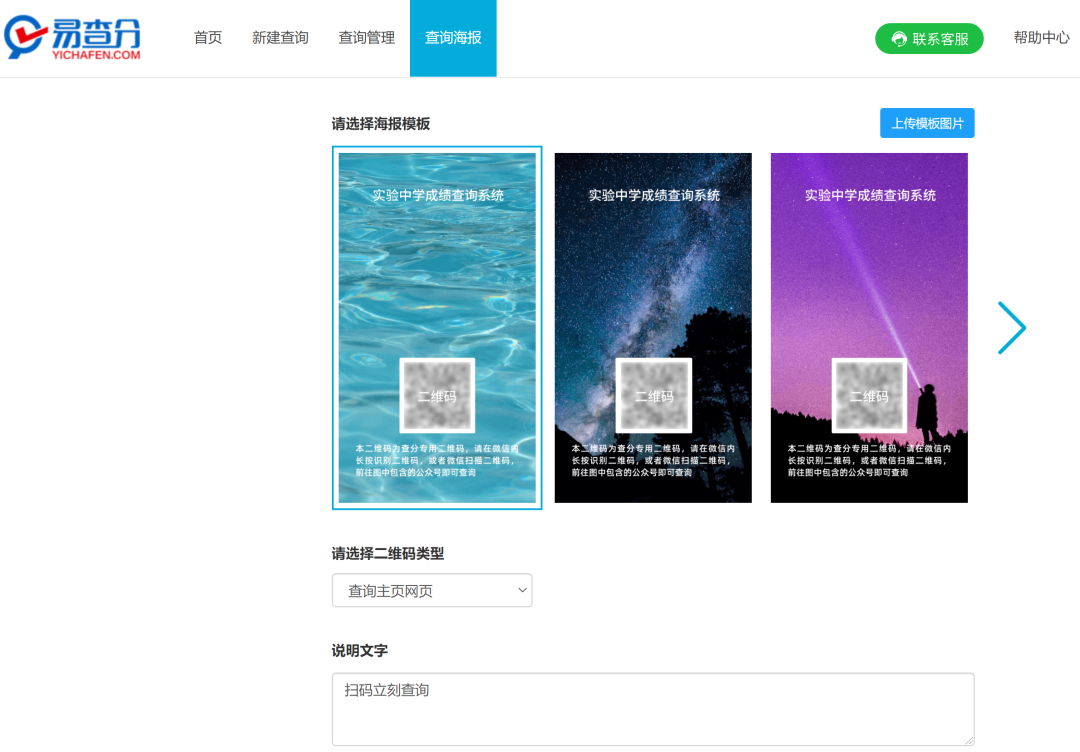The height and width of the screenshot is (752, 1080).
Task: Open the 帮助中心 help link
Action: 1041,38
